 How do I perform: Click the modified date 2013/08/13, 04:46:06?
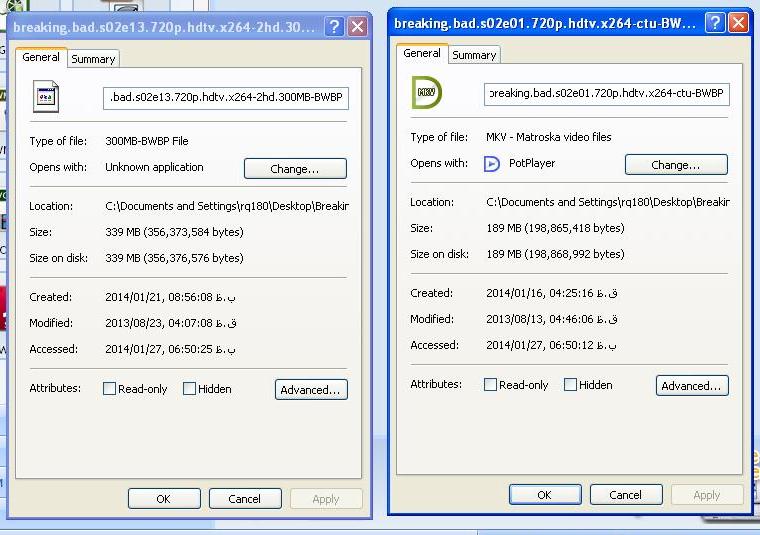coord(552,319)
